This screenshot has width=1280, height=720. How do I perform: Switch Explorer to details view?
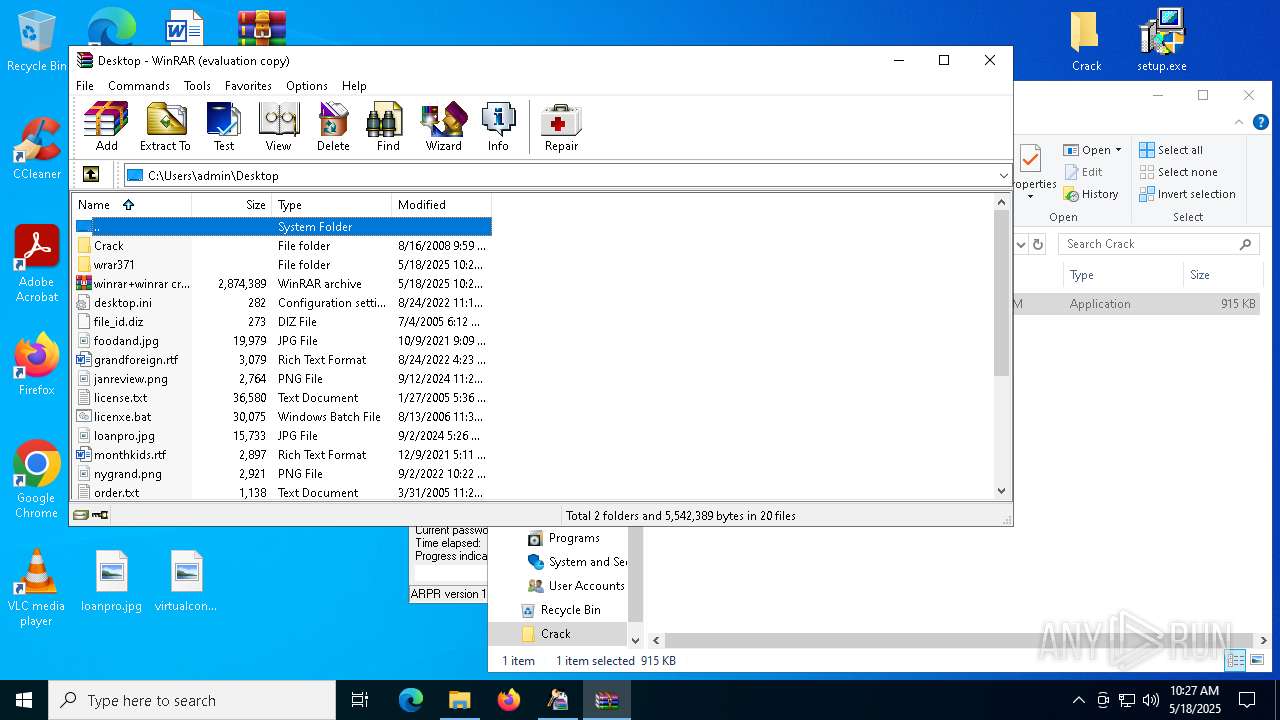pyautogui.click(x=1236, y=660)
